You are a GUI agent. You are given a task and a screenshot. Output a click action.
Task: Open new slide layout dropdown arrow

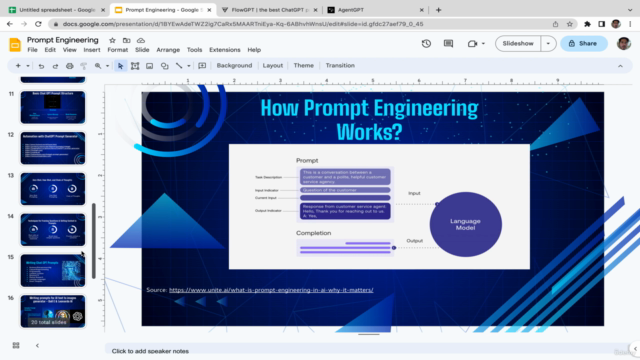(x=28, y=66)
